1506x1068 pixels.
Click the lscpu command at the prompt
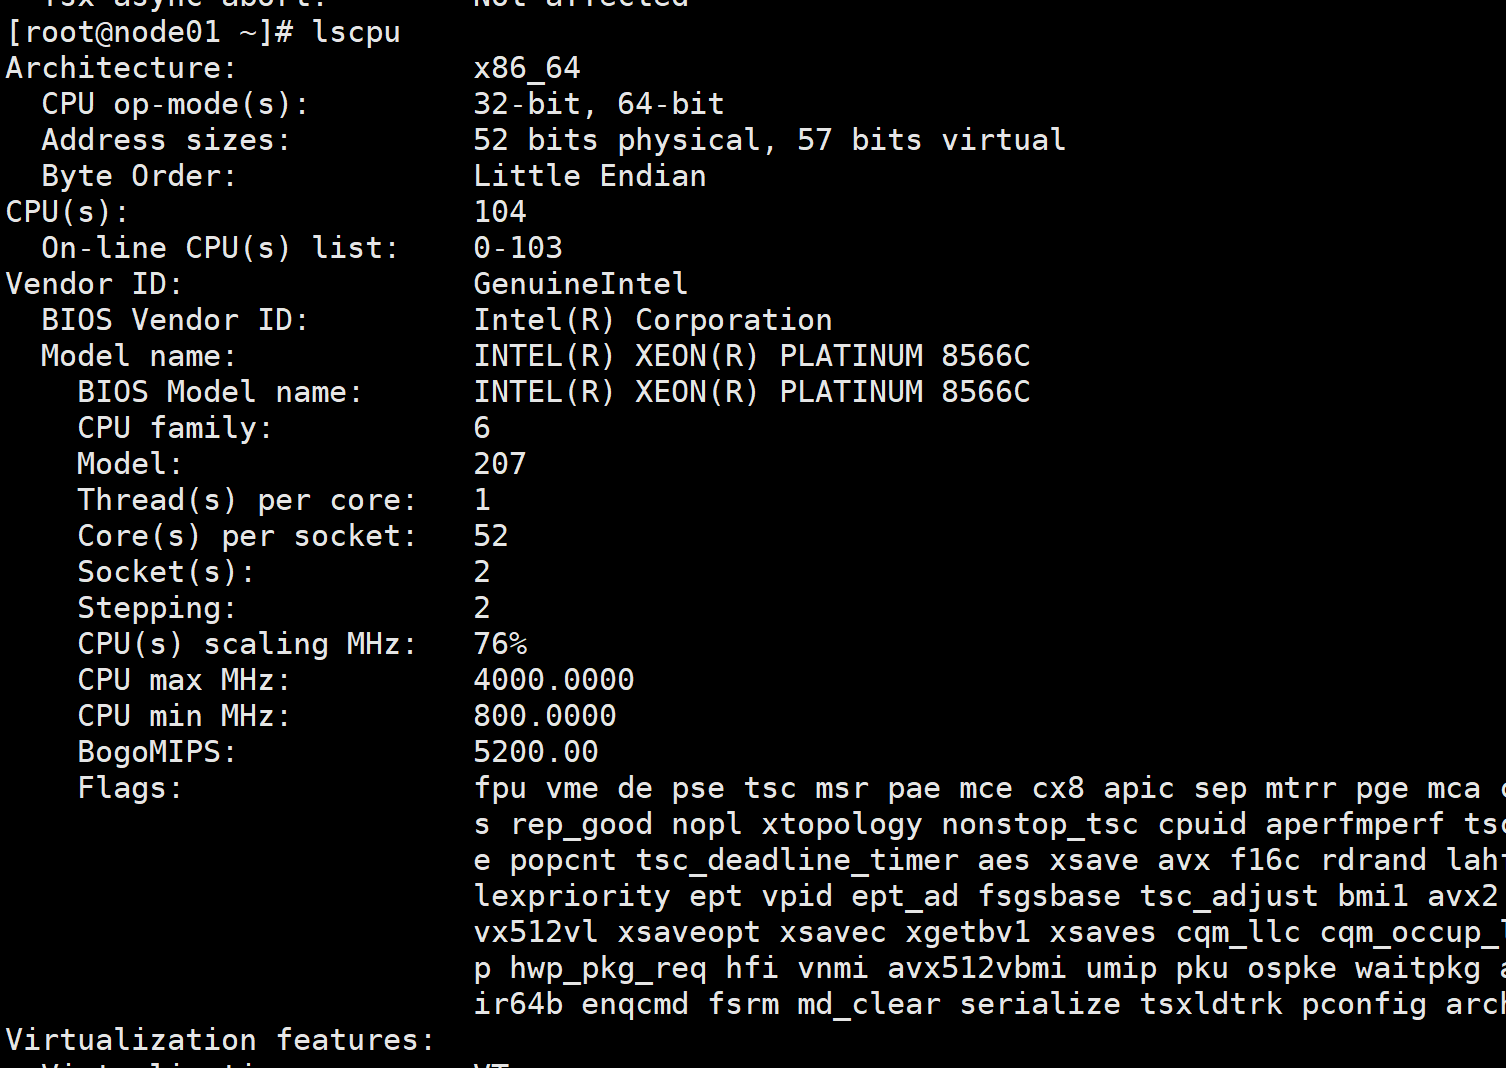(x=356, y=32)
